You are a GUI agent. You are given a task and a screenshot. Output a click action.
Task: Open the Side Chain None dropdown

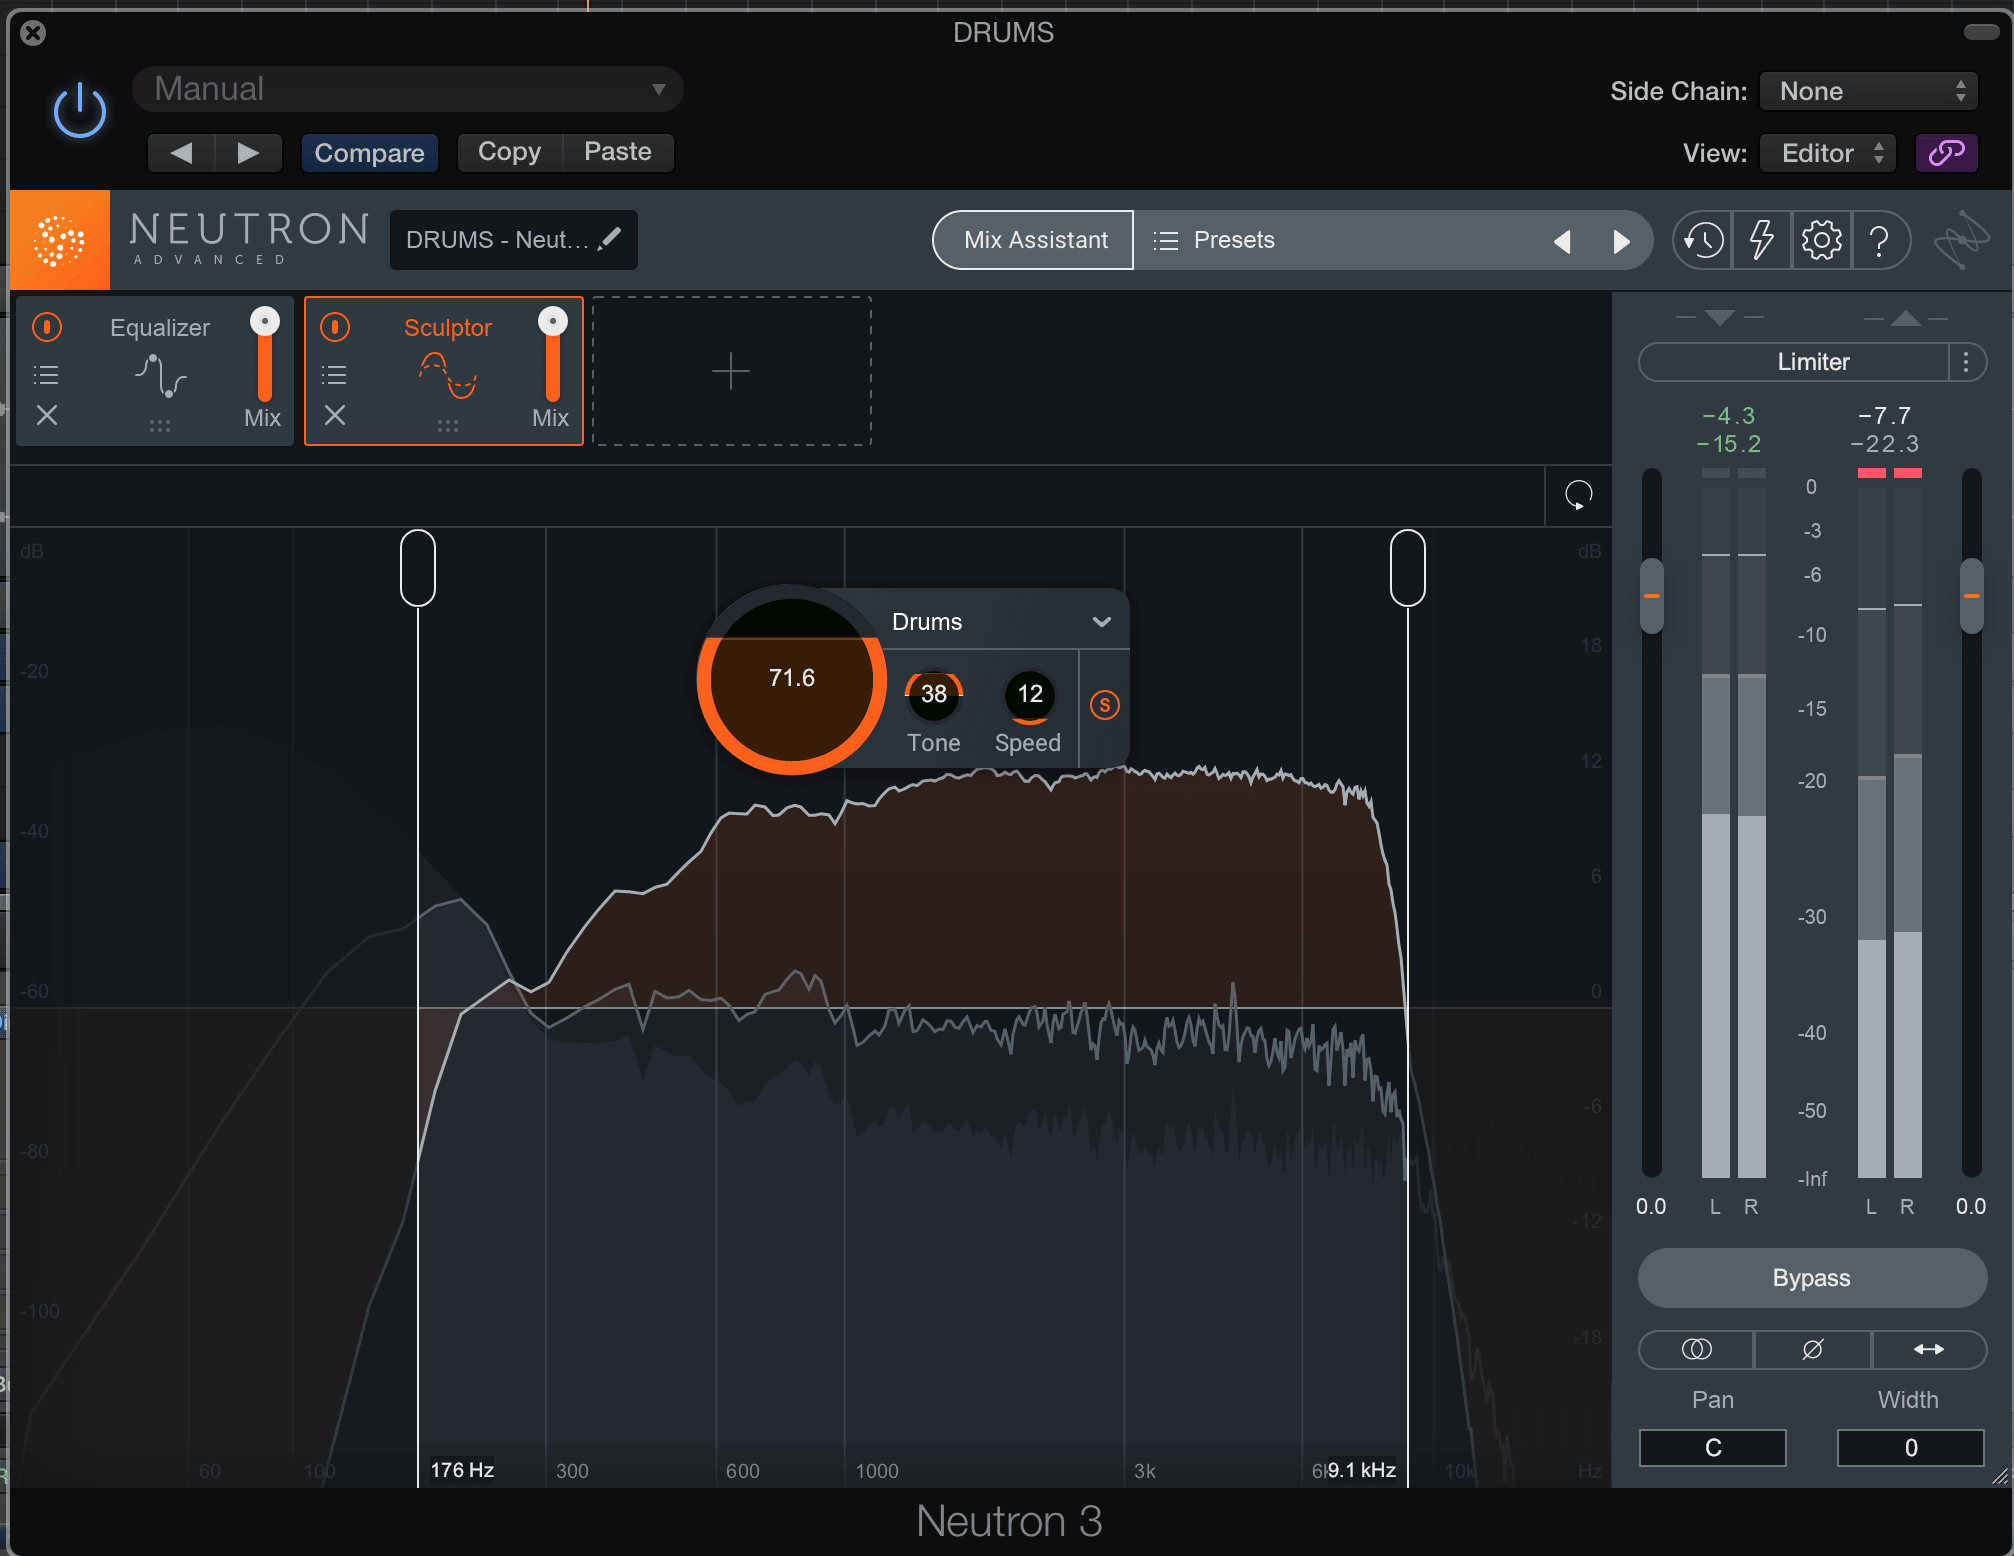point(1868,91)
